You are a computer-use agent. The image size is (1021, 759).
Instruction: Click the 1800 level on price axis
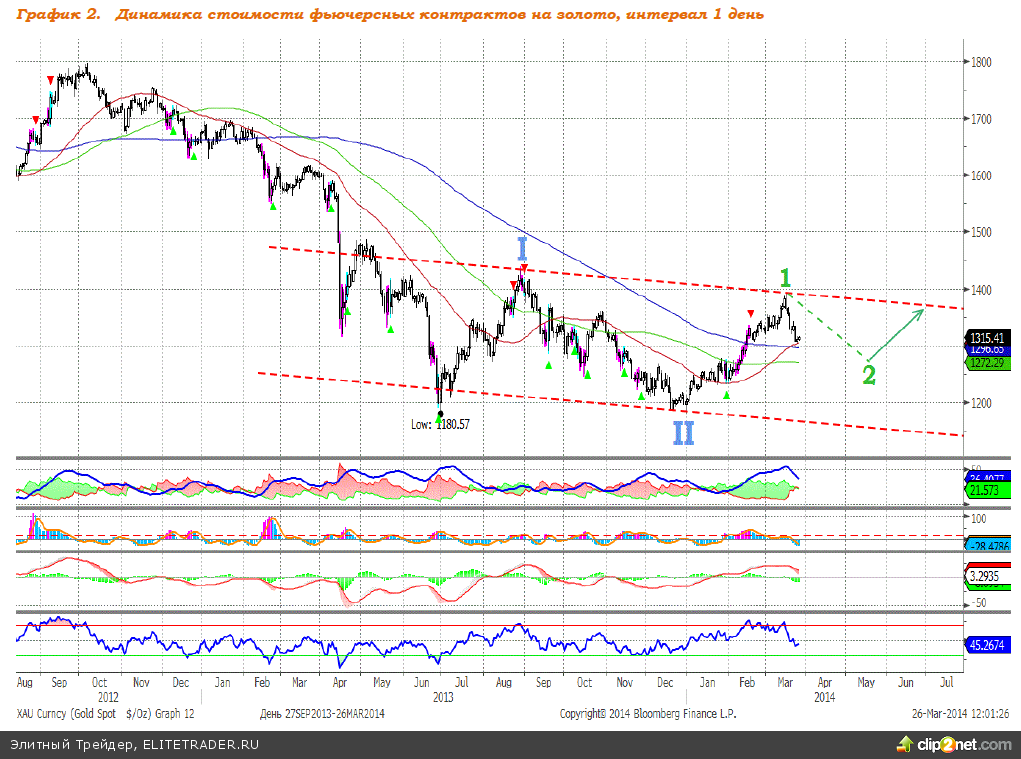(981, 62)
